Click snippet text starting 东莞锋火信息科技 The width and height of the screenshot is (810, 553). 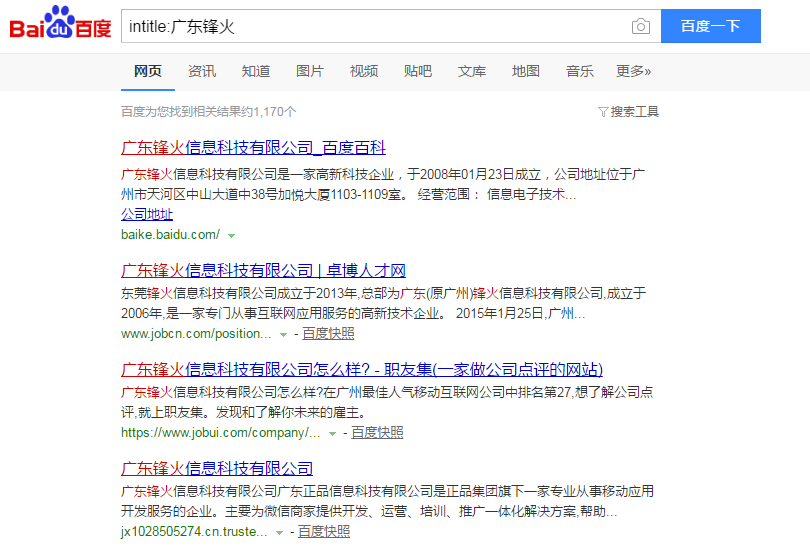(383, 303)
